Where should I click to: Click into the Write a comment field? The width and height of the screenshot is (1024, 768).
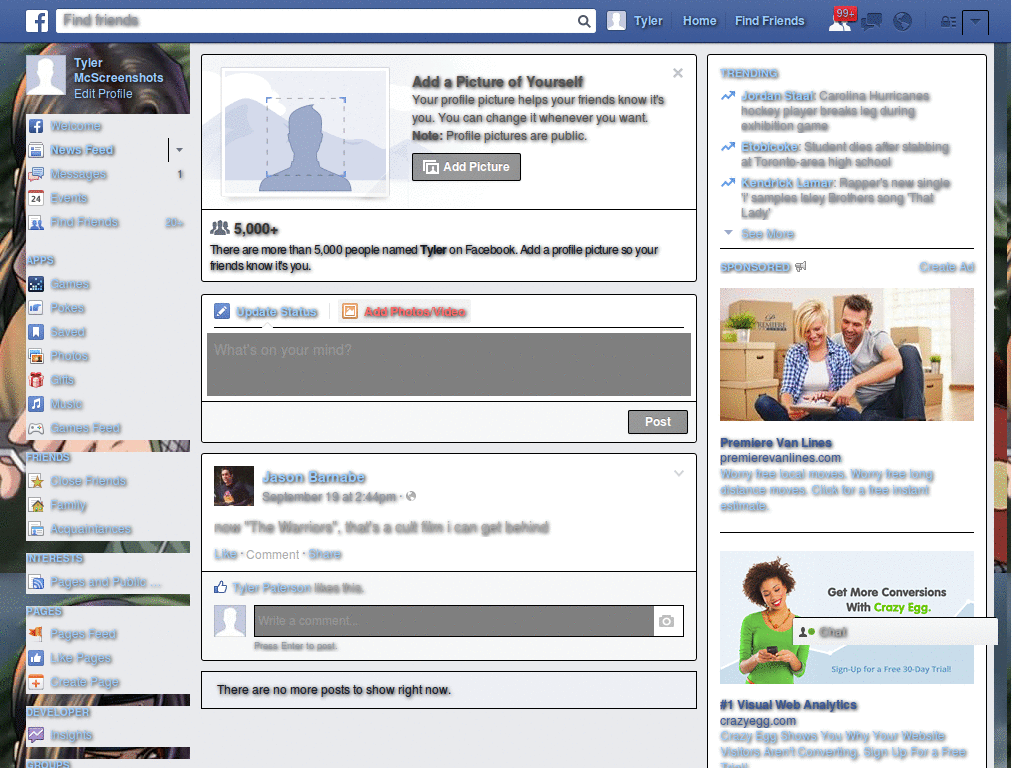coord(454,621)
